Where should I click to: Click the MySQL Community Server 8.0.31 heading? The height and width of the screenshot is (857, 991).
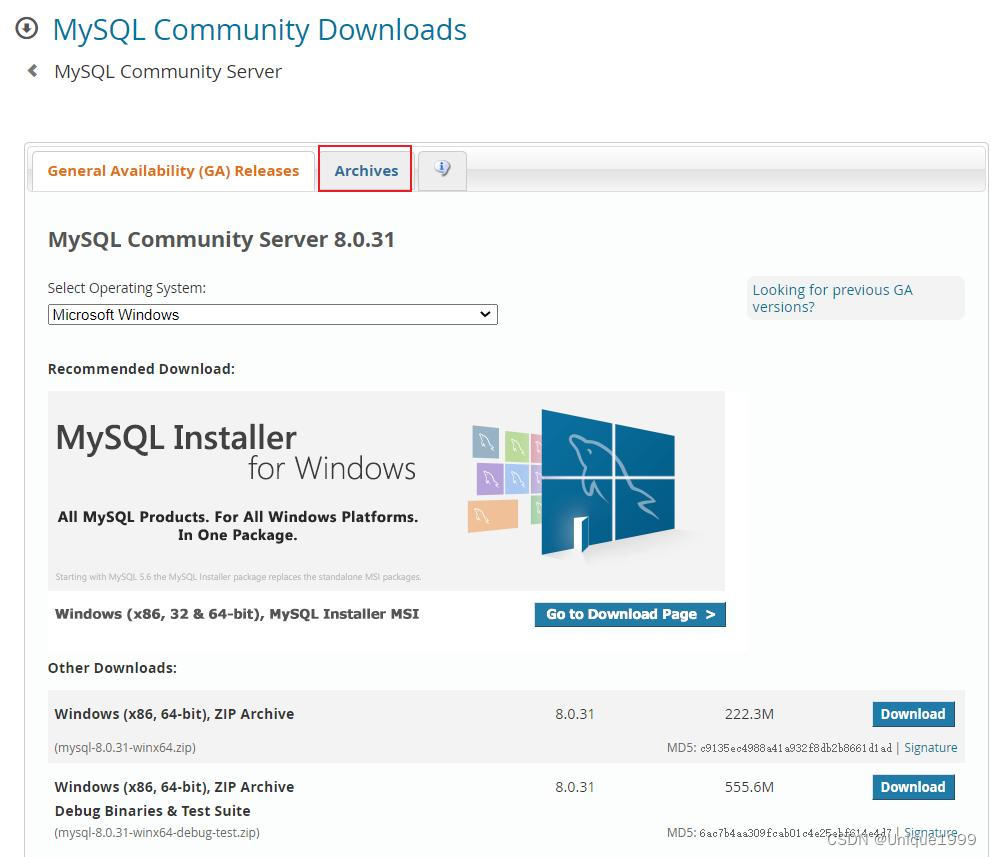coord(221,240)
